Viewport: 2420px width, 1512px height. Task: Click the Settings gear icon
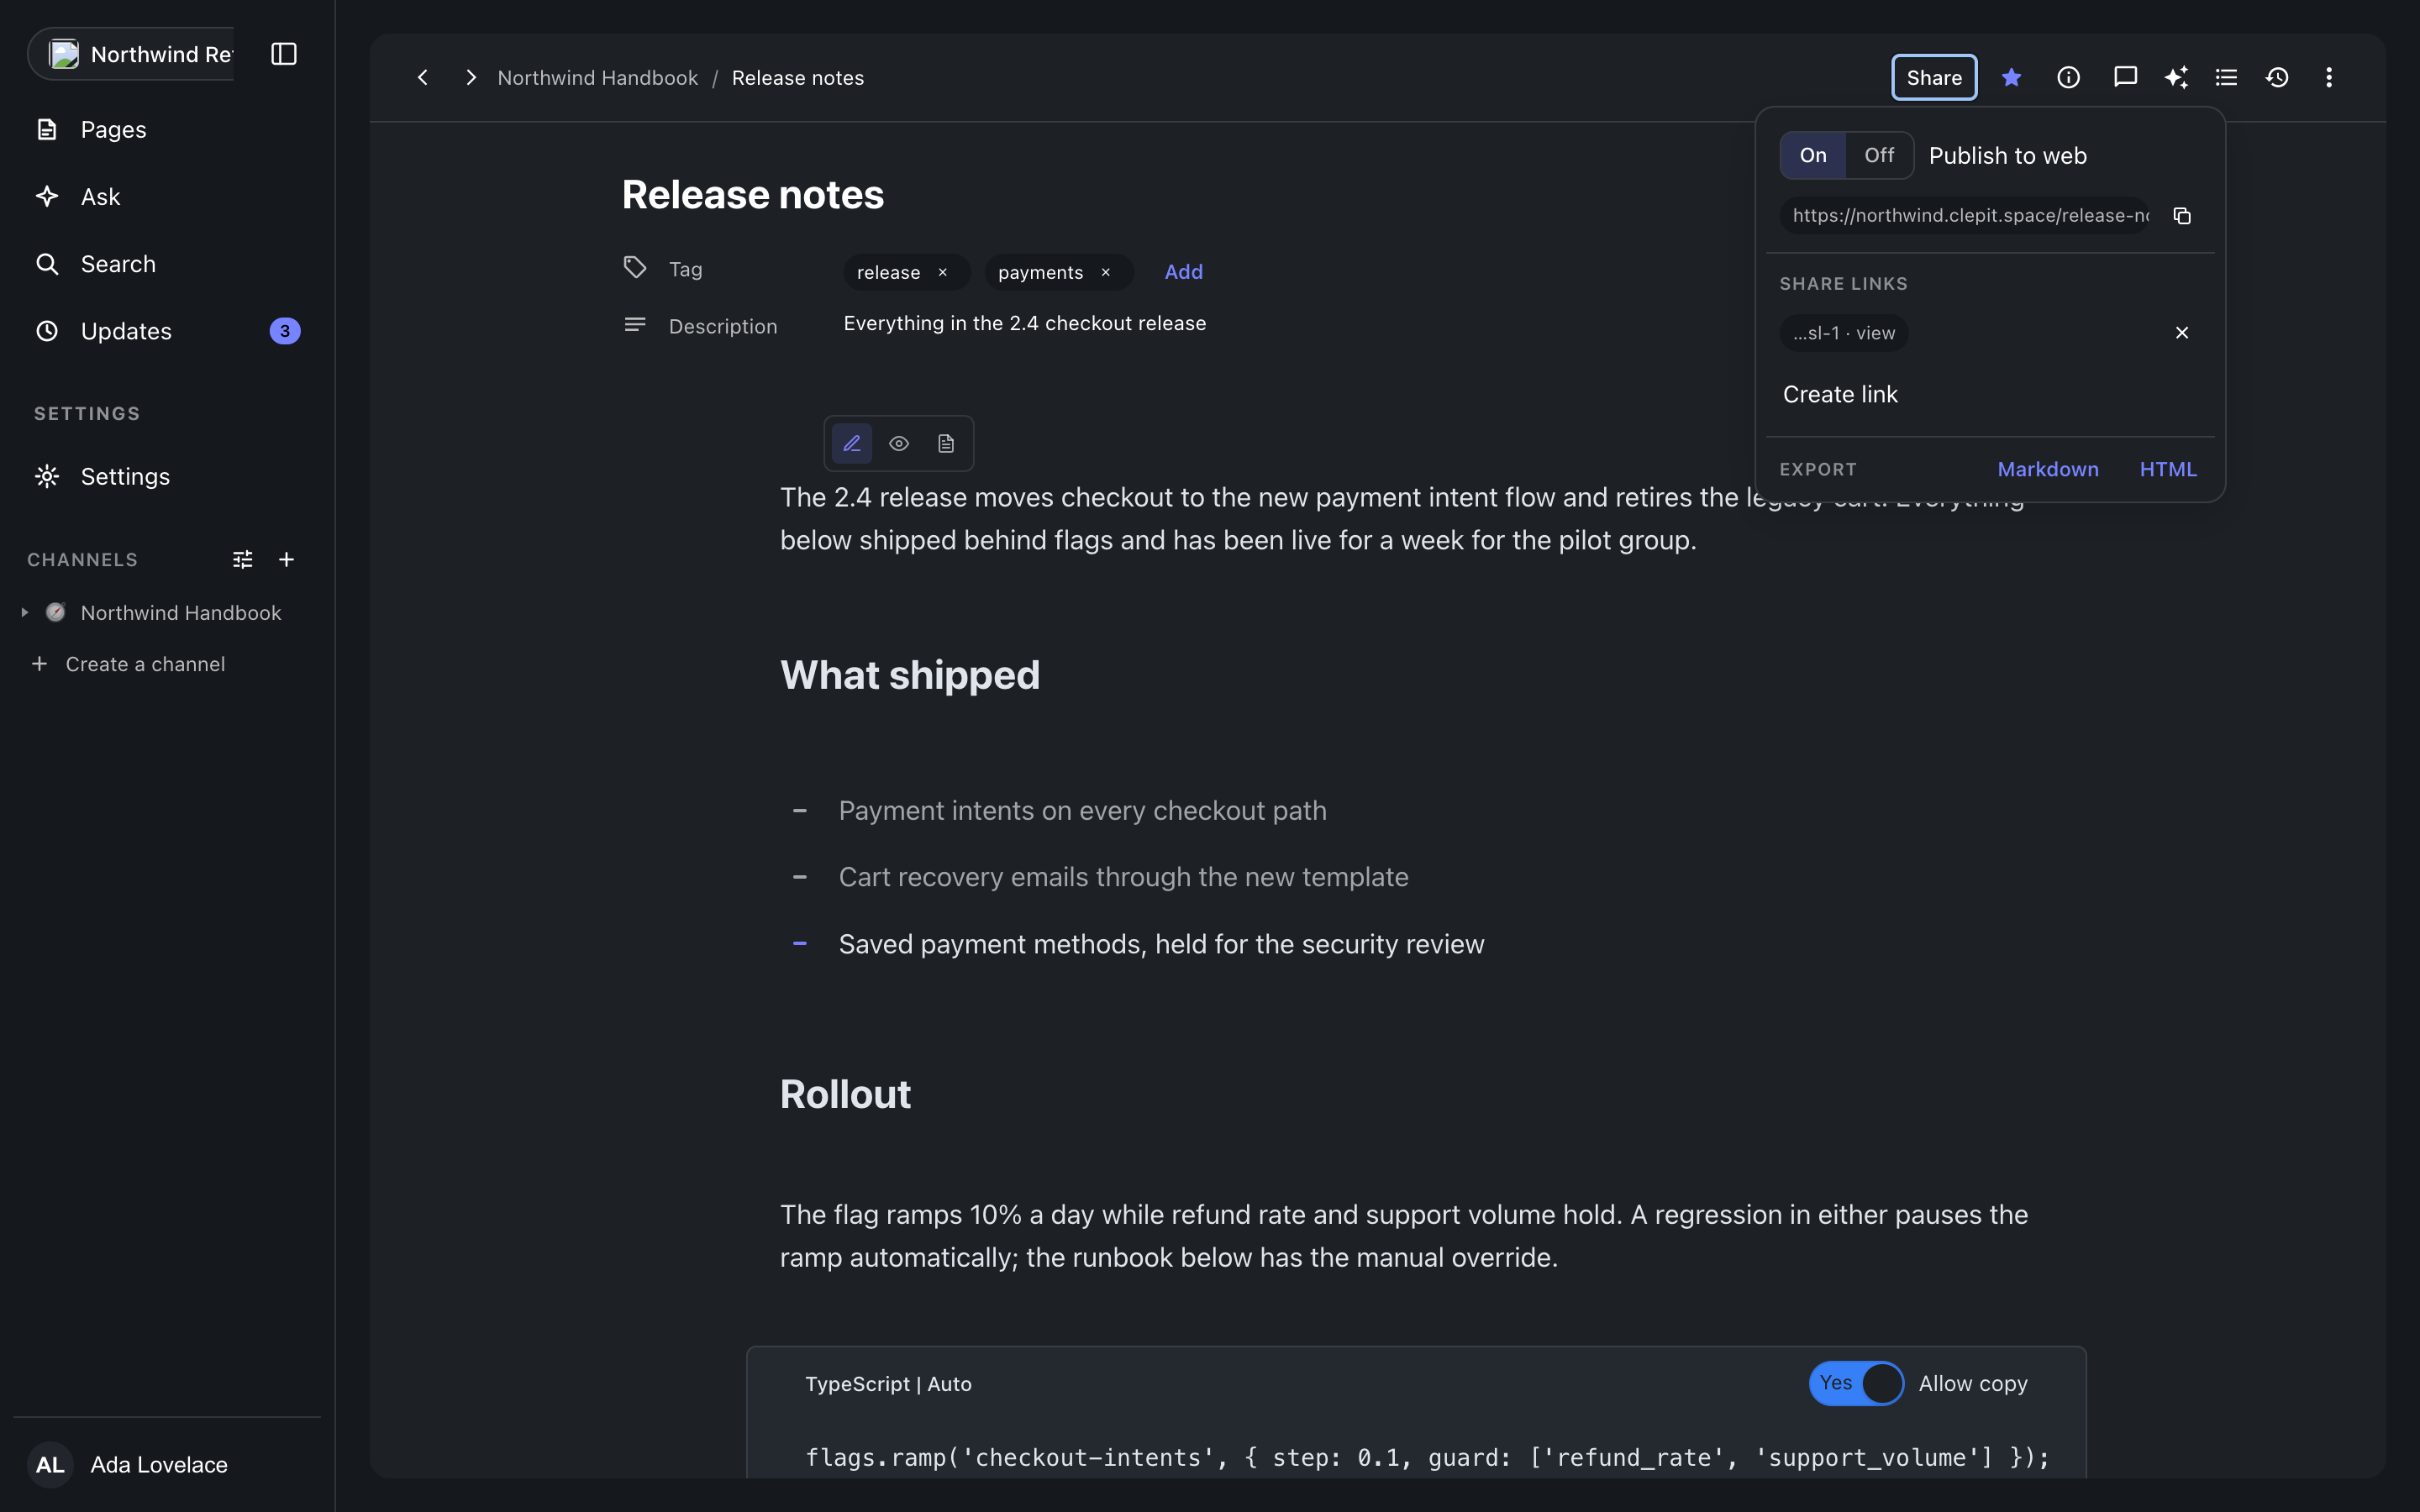tap(47, 476)
